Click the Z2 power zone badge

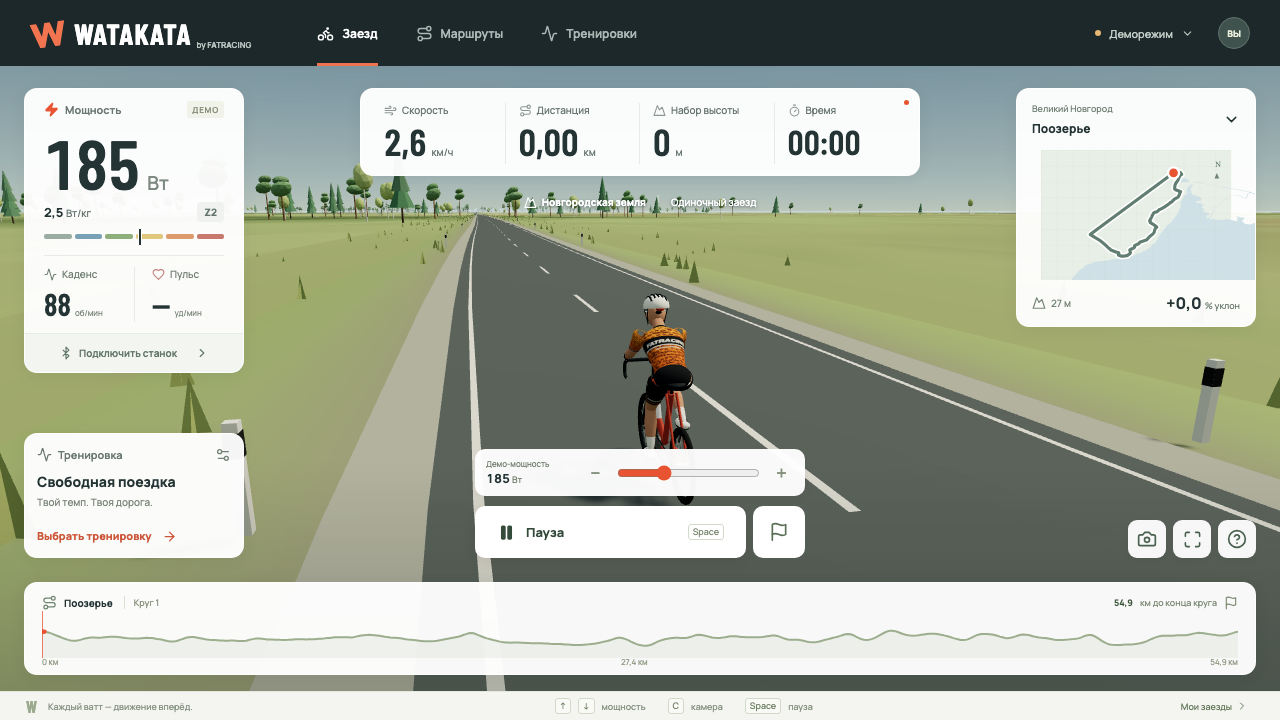[210, 212]
